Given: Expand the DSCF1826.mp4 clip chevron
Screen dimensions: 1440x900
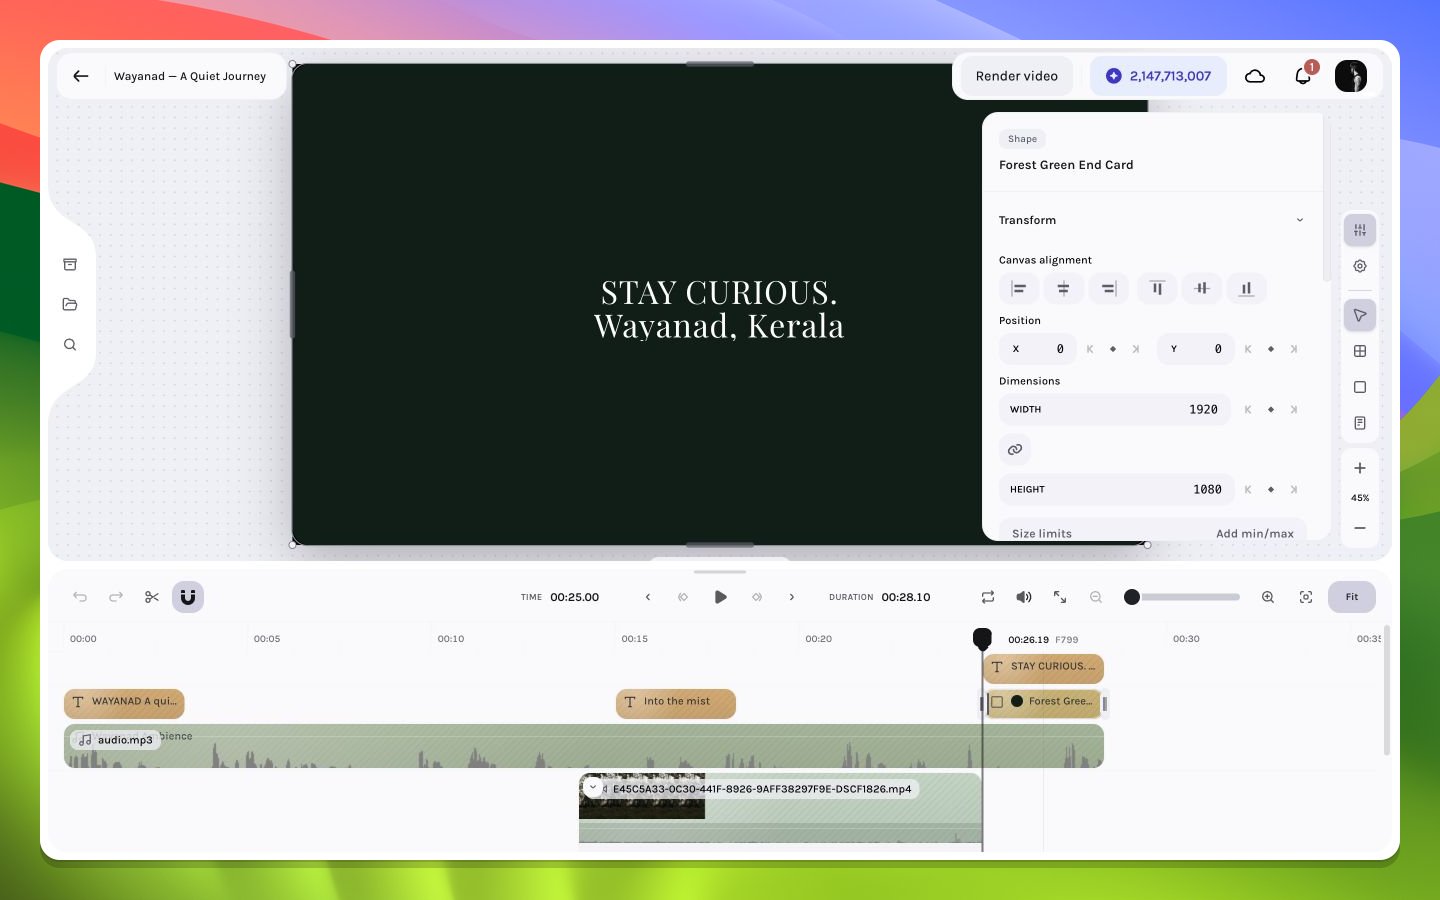Looking at the screenshot, I should 593,787.
